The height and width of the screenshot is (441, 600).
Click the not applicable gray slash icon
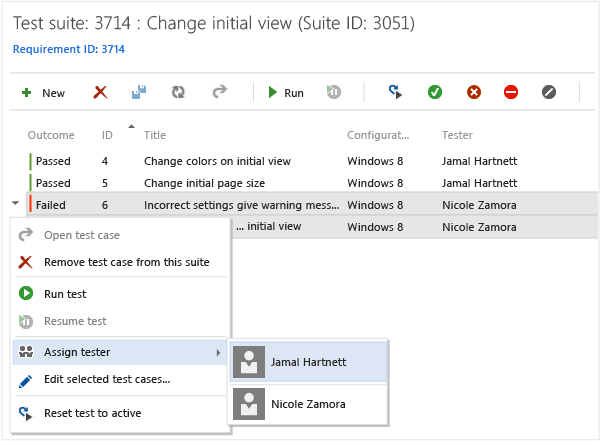[x=548, y=92]
